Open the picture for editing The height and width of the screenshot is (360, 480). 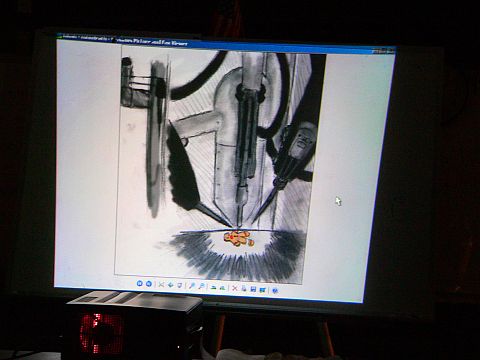click(x=263, y=290)
